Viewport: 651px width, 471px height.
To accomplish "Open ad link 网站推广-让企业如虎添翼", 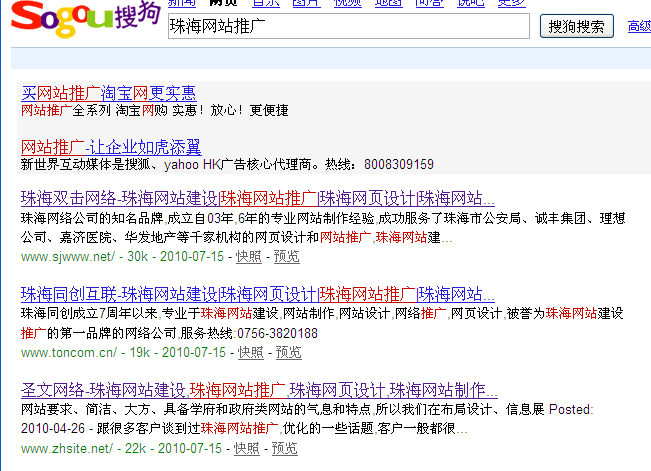I will (x=111, y=147).
